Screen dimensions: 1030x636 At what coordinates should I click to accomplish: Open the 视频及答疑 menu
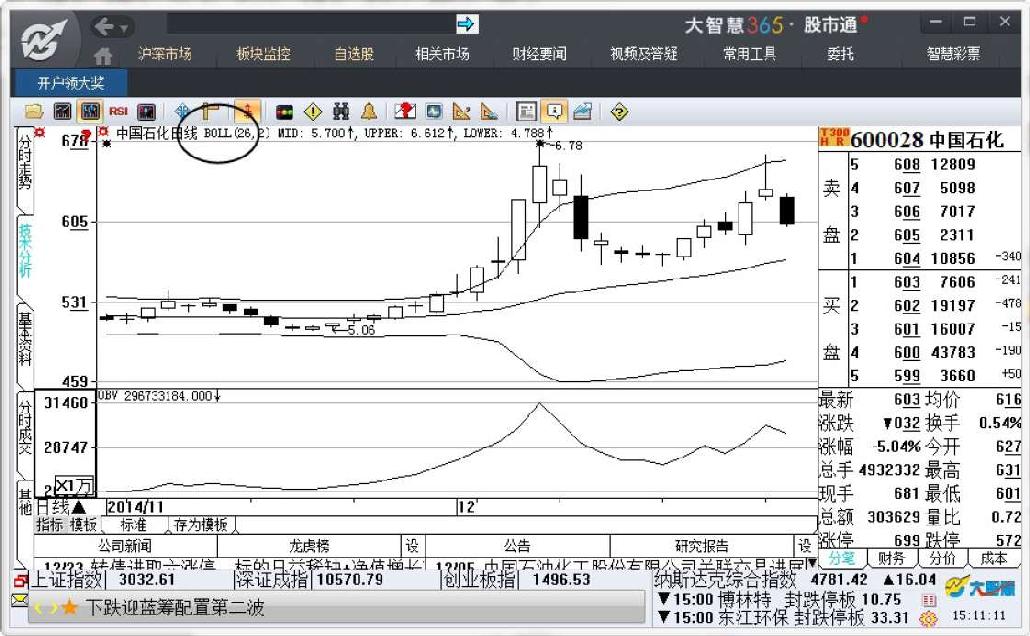click(644, 54)
